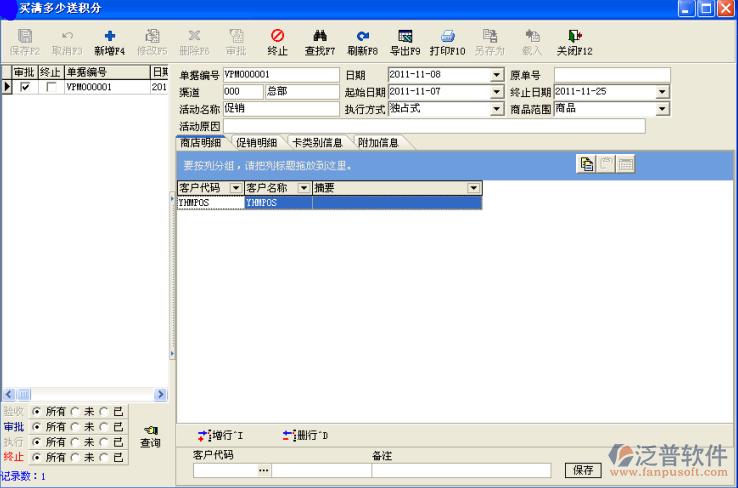Click the 新增F4 add-new toolbar icon
The width and height of the screenshot is (738, 488).
pos(109,36)
